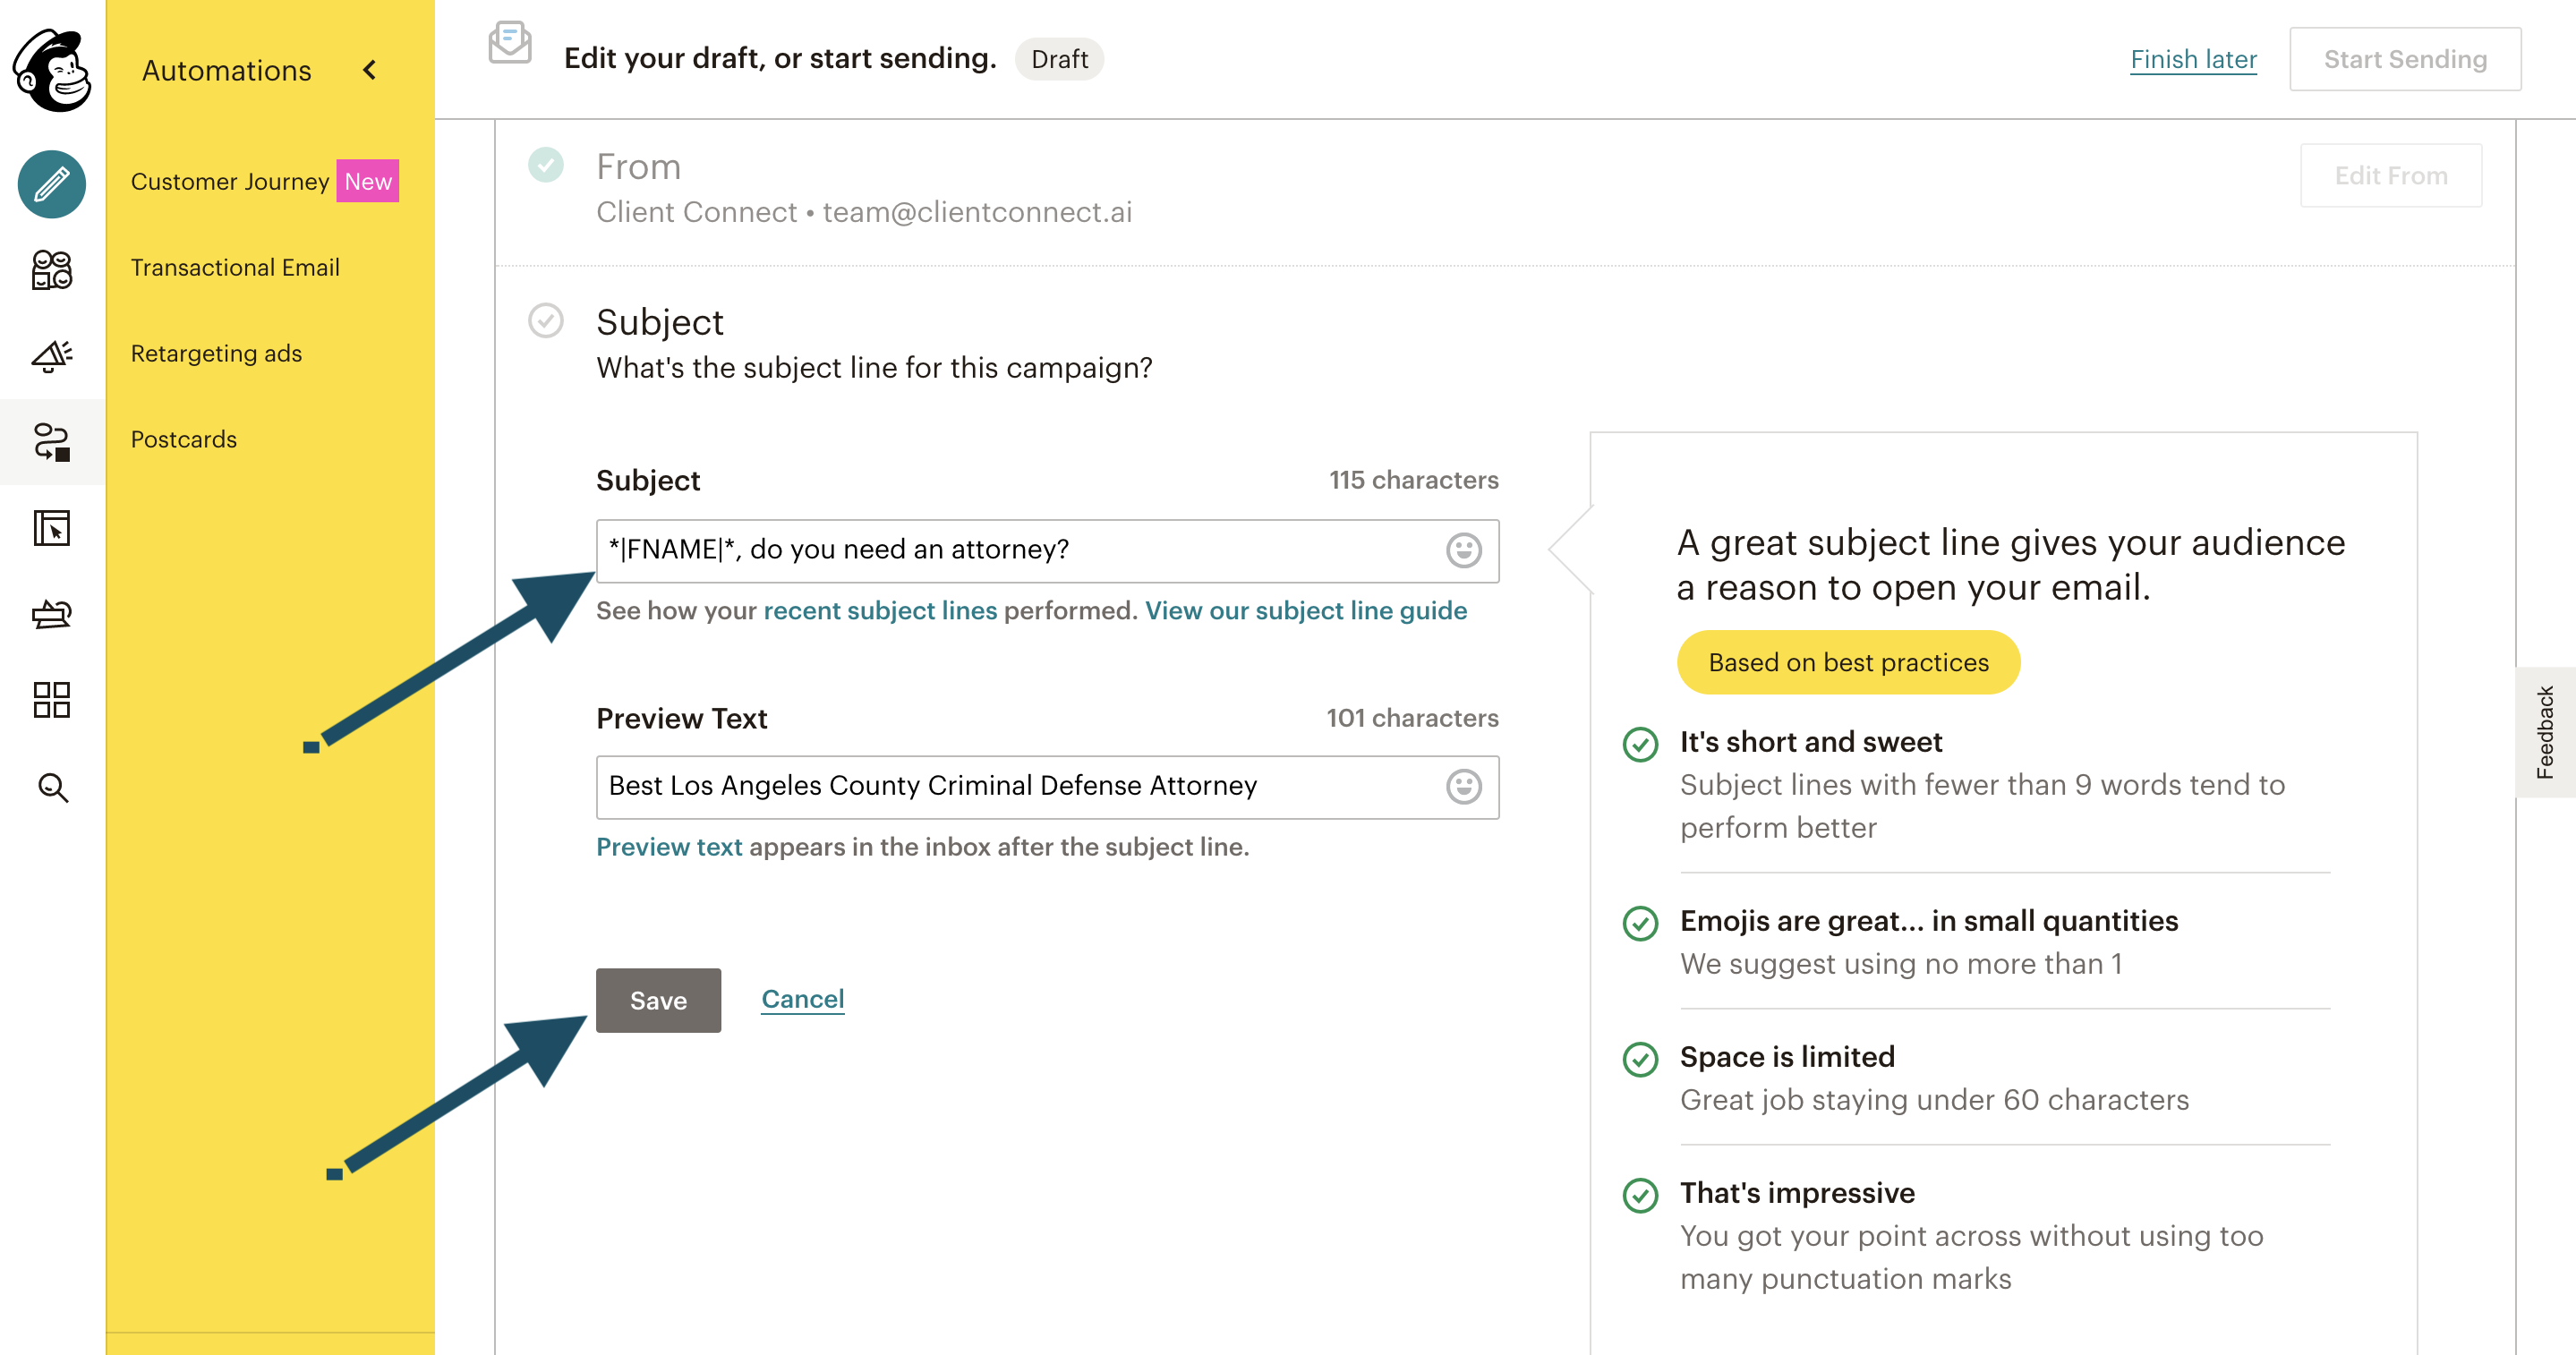Open the Website icon in sidebar

(x=52, y=528)
